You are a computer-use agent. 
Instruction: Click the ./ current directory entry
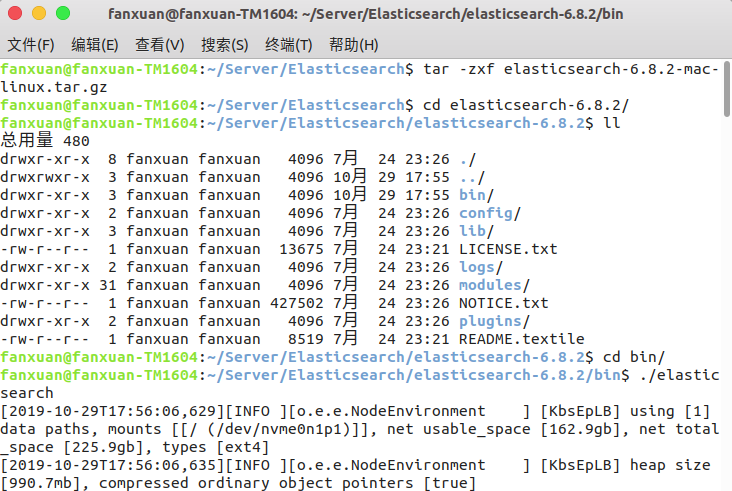467,159
